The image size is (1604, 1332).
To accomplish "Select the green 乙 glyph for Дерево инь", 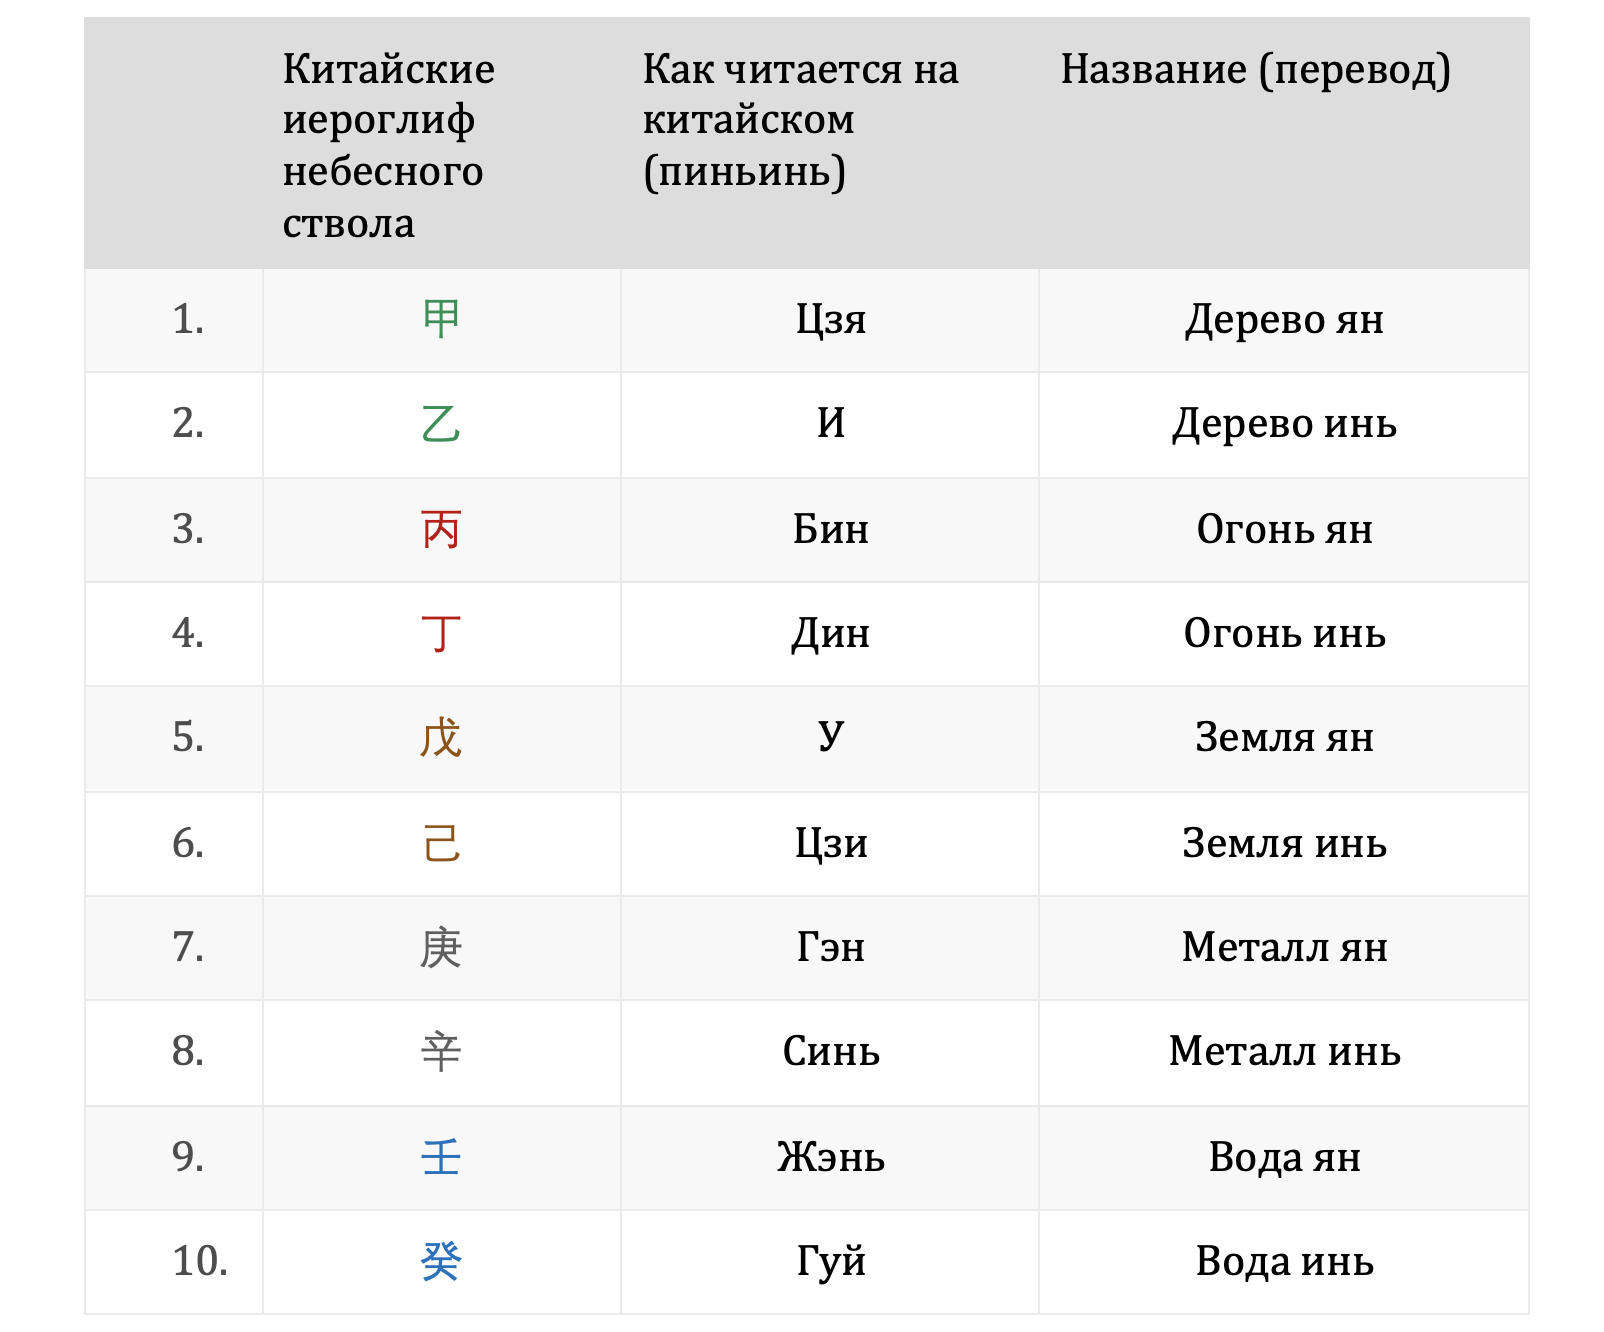I will tap(441, 424).
